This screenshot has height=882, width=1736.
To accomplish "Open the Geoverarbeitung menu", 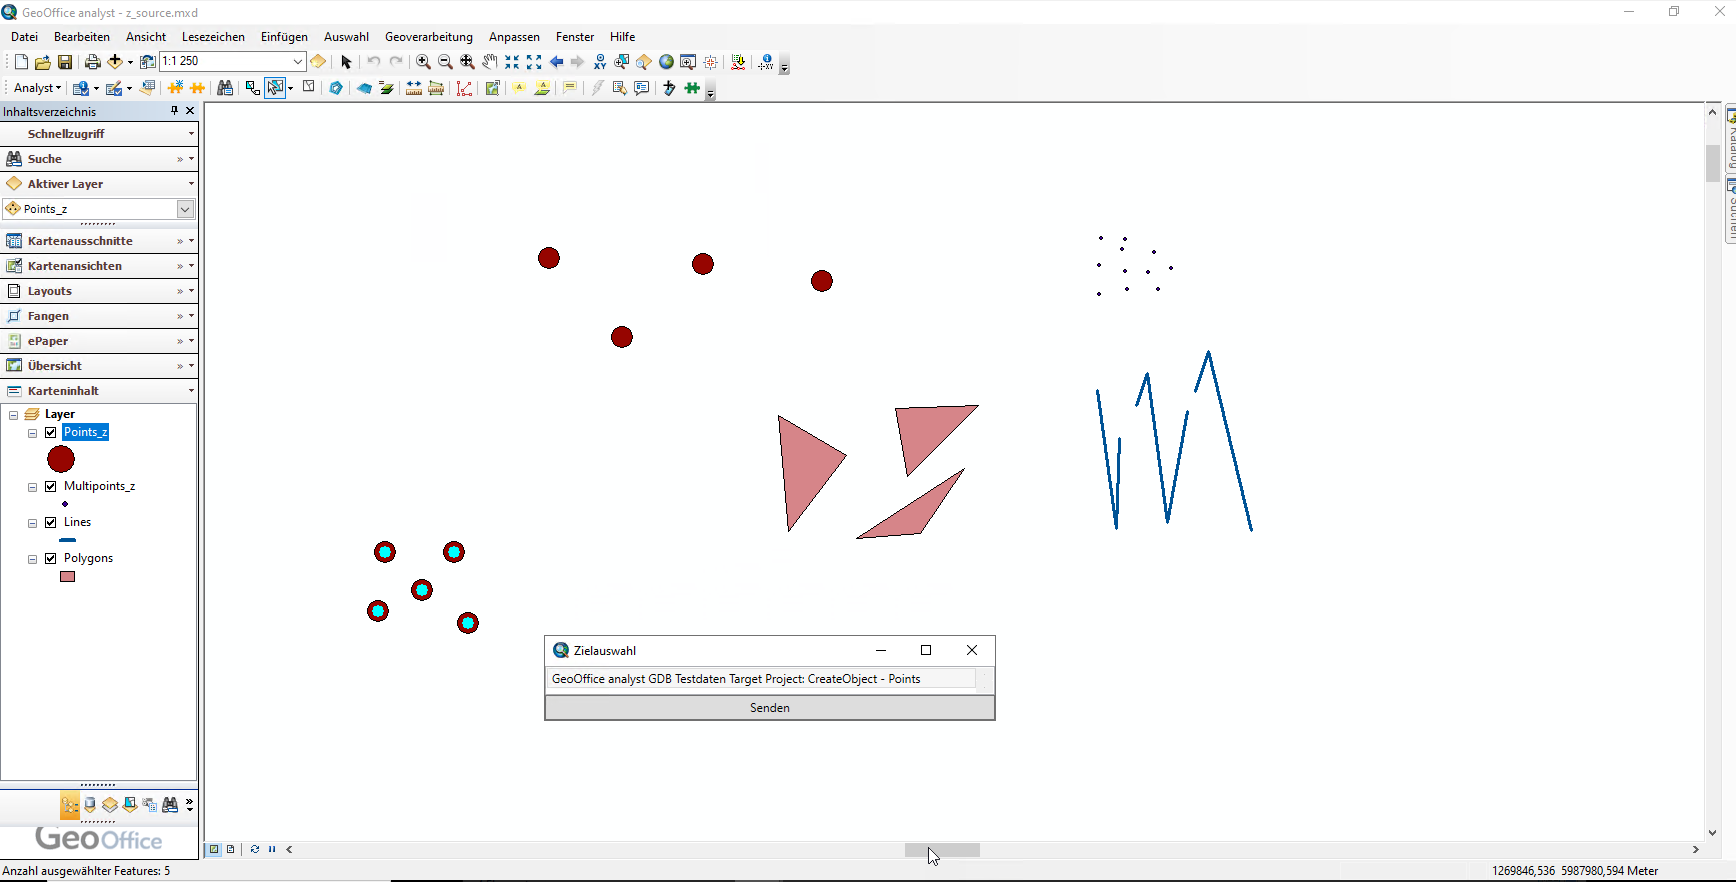I will (x=428, y=37).
